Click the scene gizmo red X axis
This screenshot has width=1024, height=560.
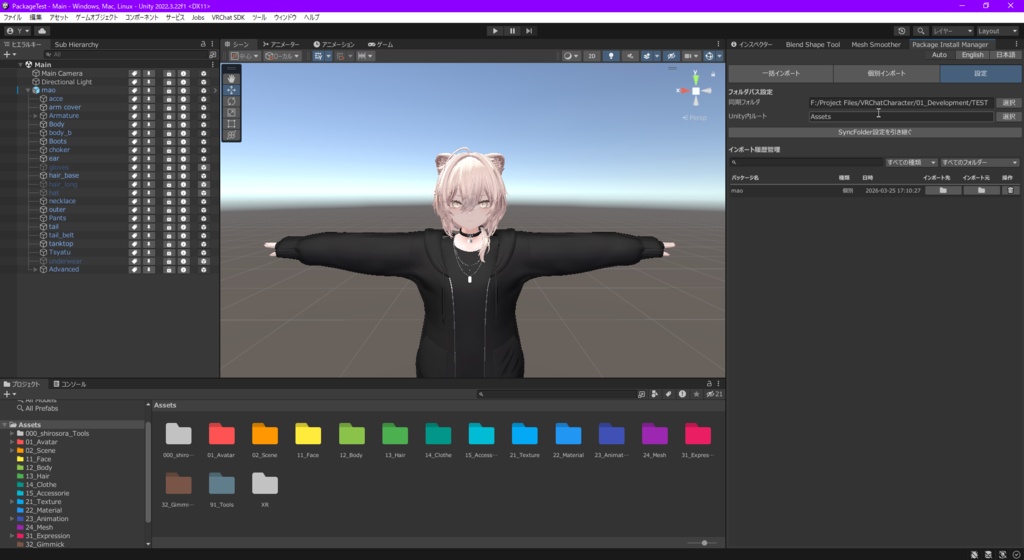683,91
